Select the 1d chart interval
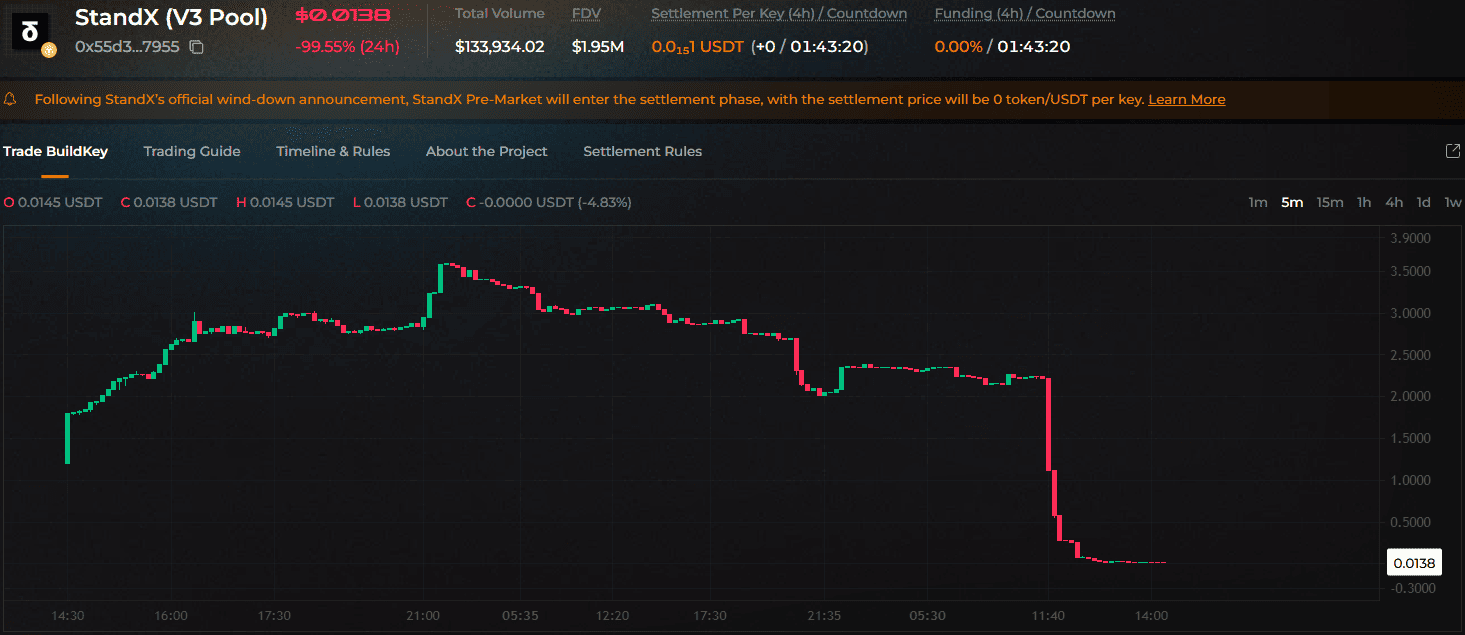Screen dimensions: 1465x635 (x=1424, y=202)
